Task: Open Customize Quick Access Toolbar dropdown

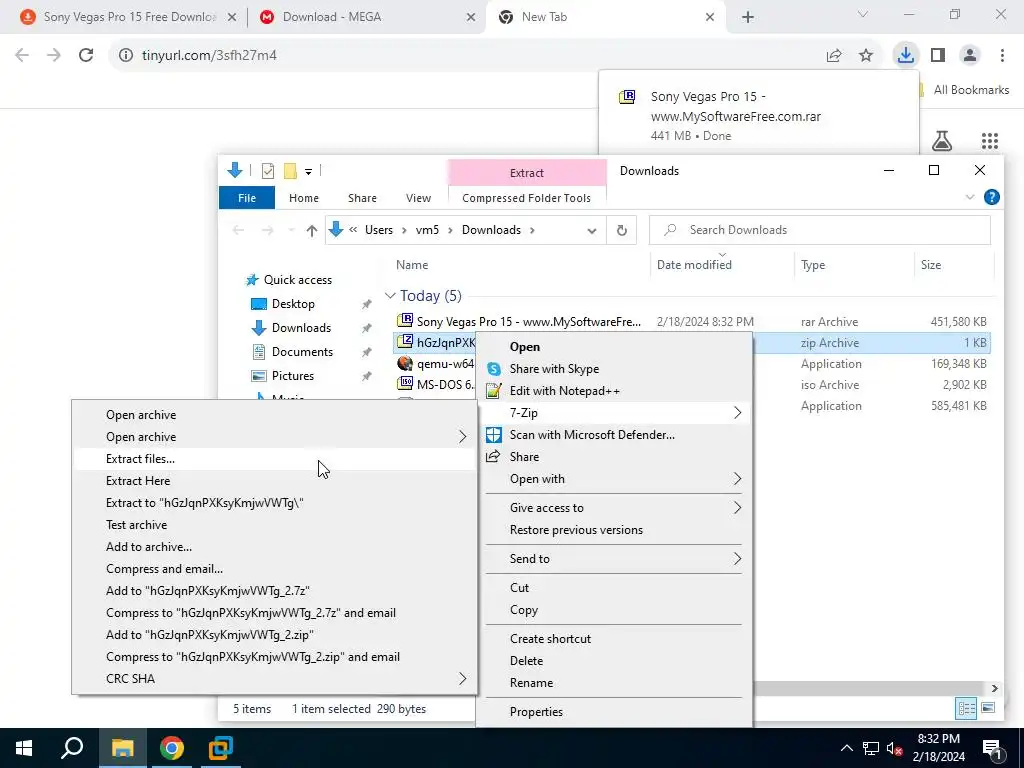Action: click(x=308, y=172)
